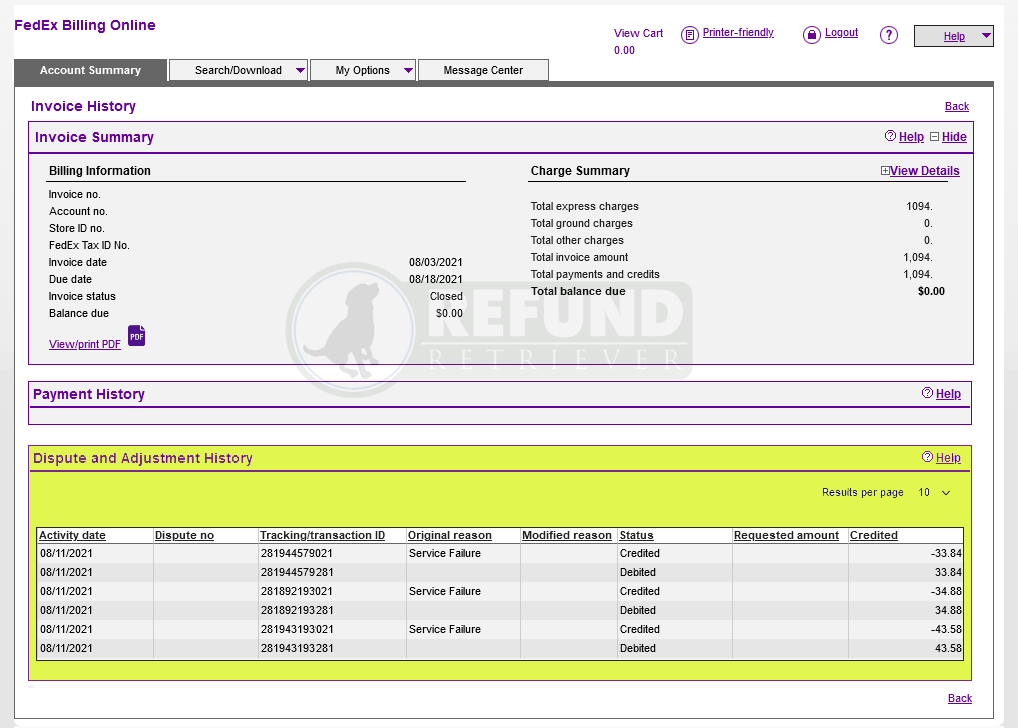Click Help link in Invoice Summary

click(x=911, y=137)
